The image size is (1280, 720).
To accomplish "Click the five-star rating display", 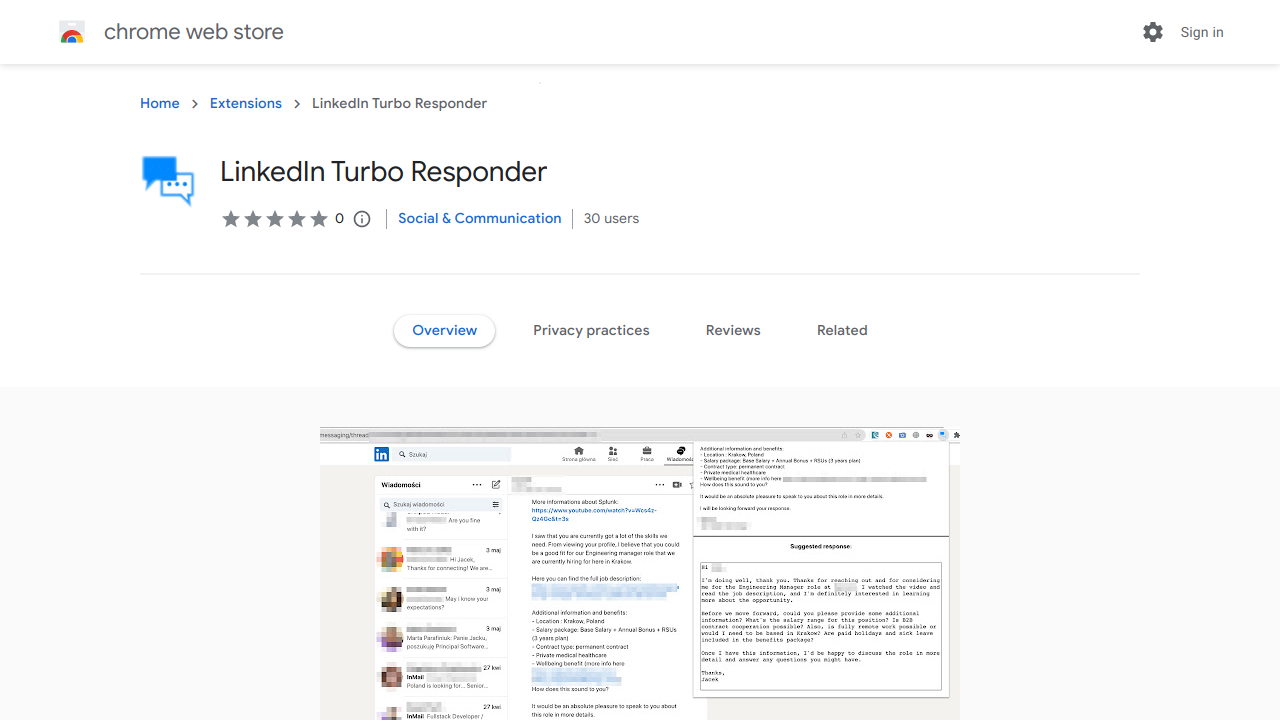I will (275, 219).
